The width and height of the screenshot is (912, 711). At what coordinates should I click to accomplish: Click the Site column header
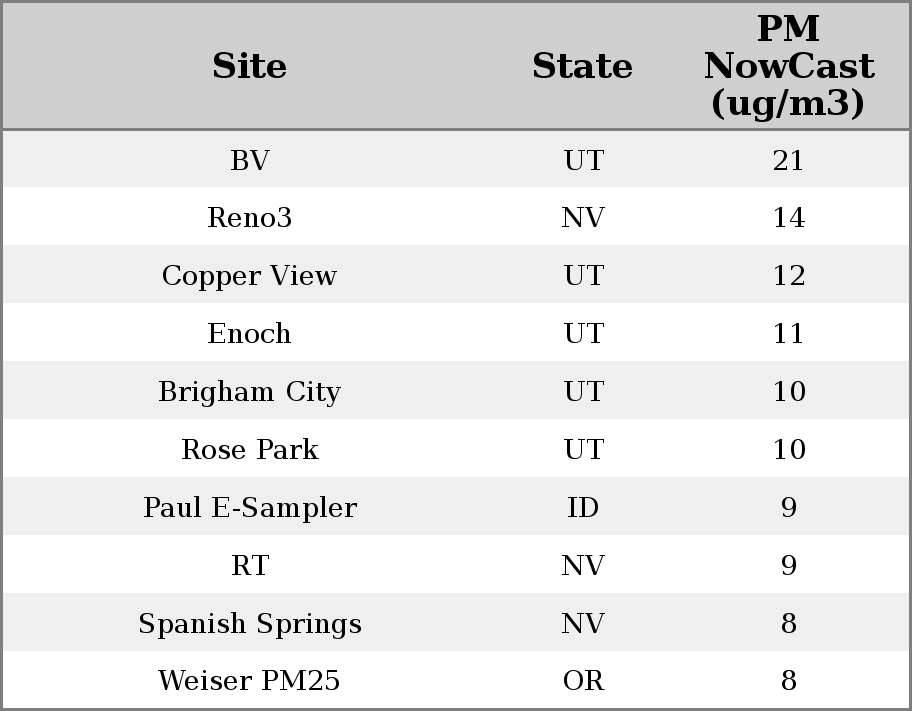pos(250,67)
